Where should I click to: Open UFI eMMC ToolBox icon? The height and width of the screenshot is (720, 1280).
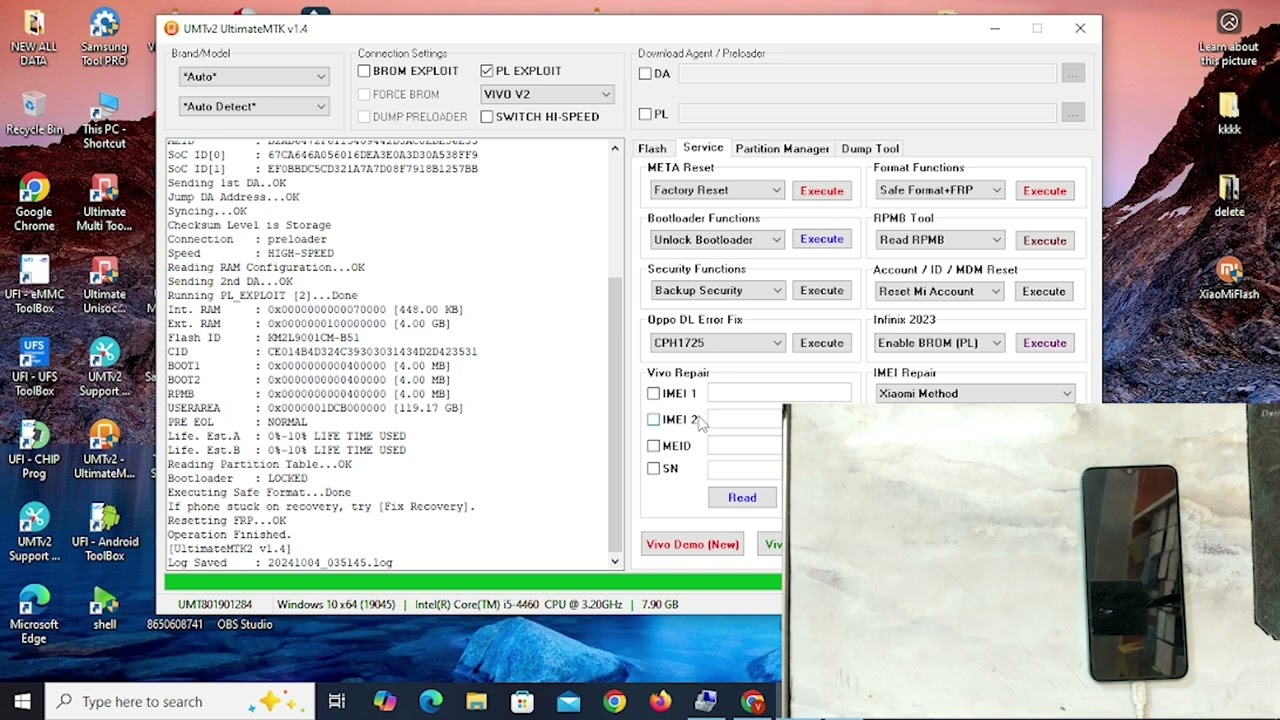34,286
